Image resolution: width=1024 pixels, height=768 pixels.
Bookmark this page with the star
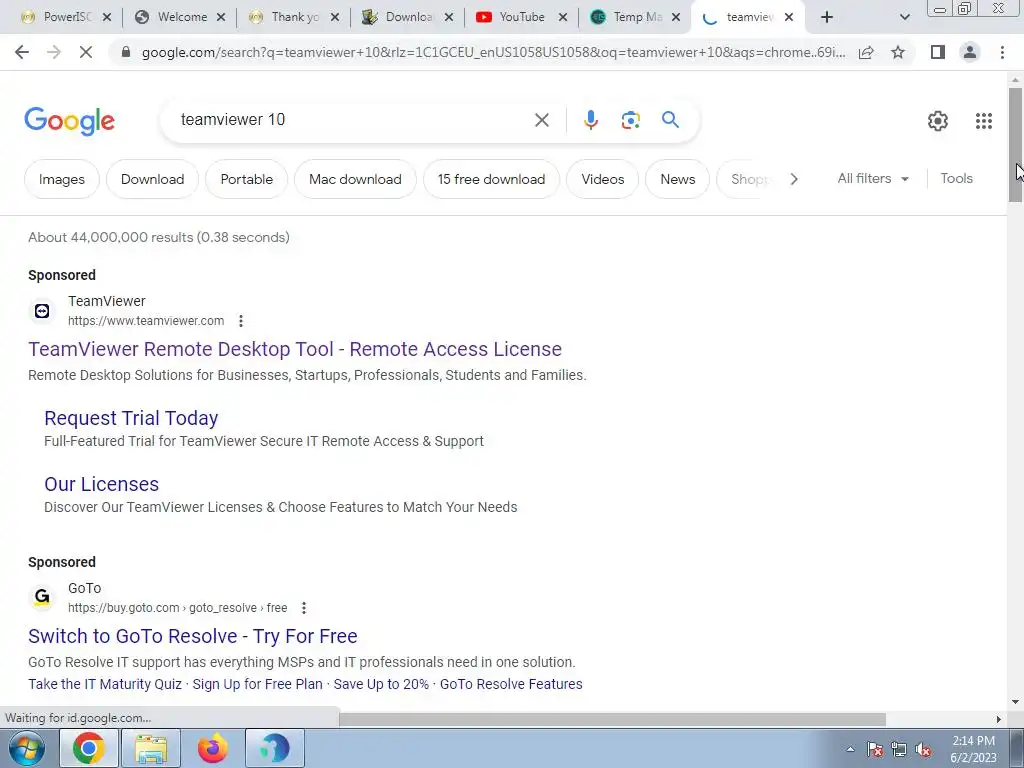pyautogui.click(x=898, y=52)
